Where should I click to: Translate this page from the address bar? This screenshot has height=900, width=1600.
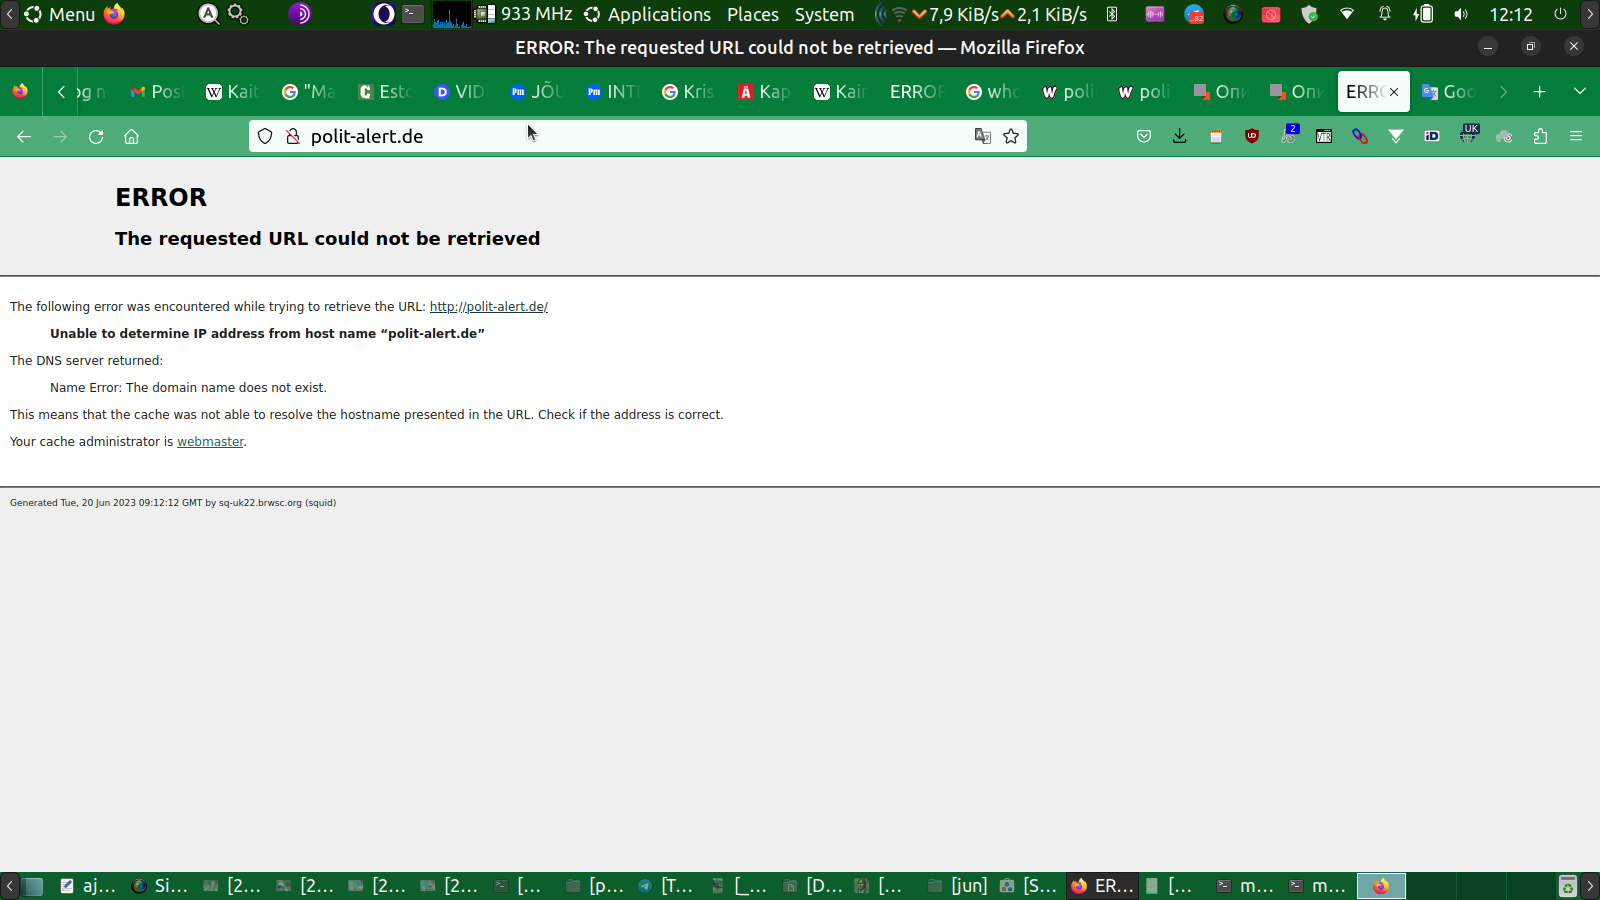(983, 136)
